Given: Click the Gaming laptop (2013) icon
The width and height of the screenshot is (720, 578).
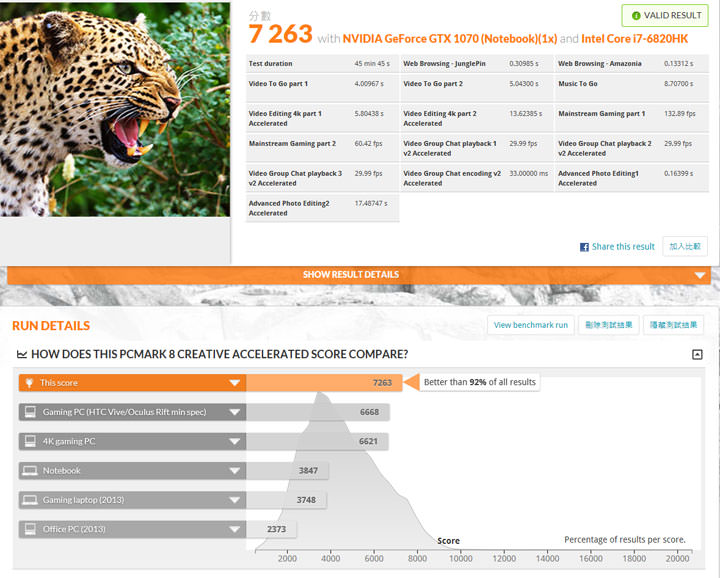Looking at the screenshot, I should [29, 500].
